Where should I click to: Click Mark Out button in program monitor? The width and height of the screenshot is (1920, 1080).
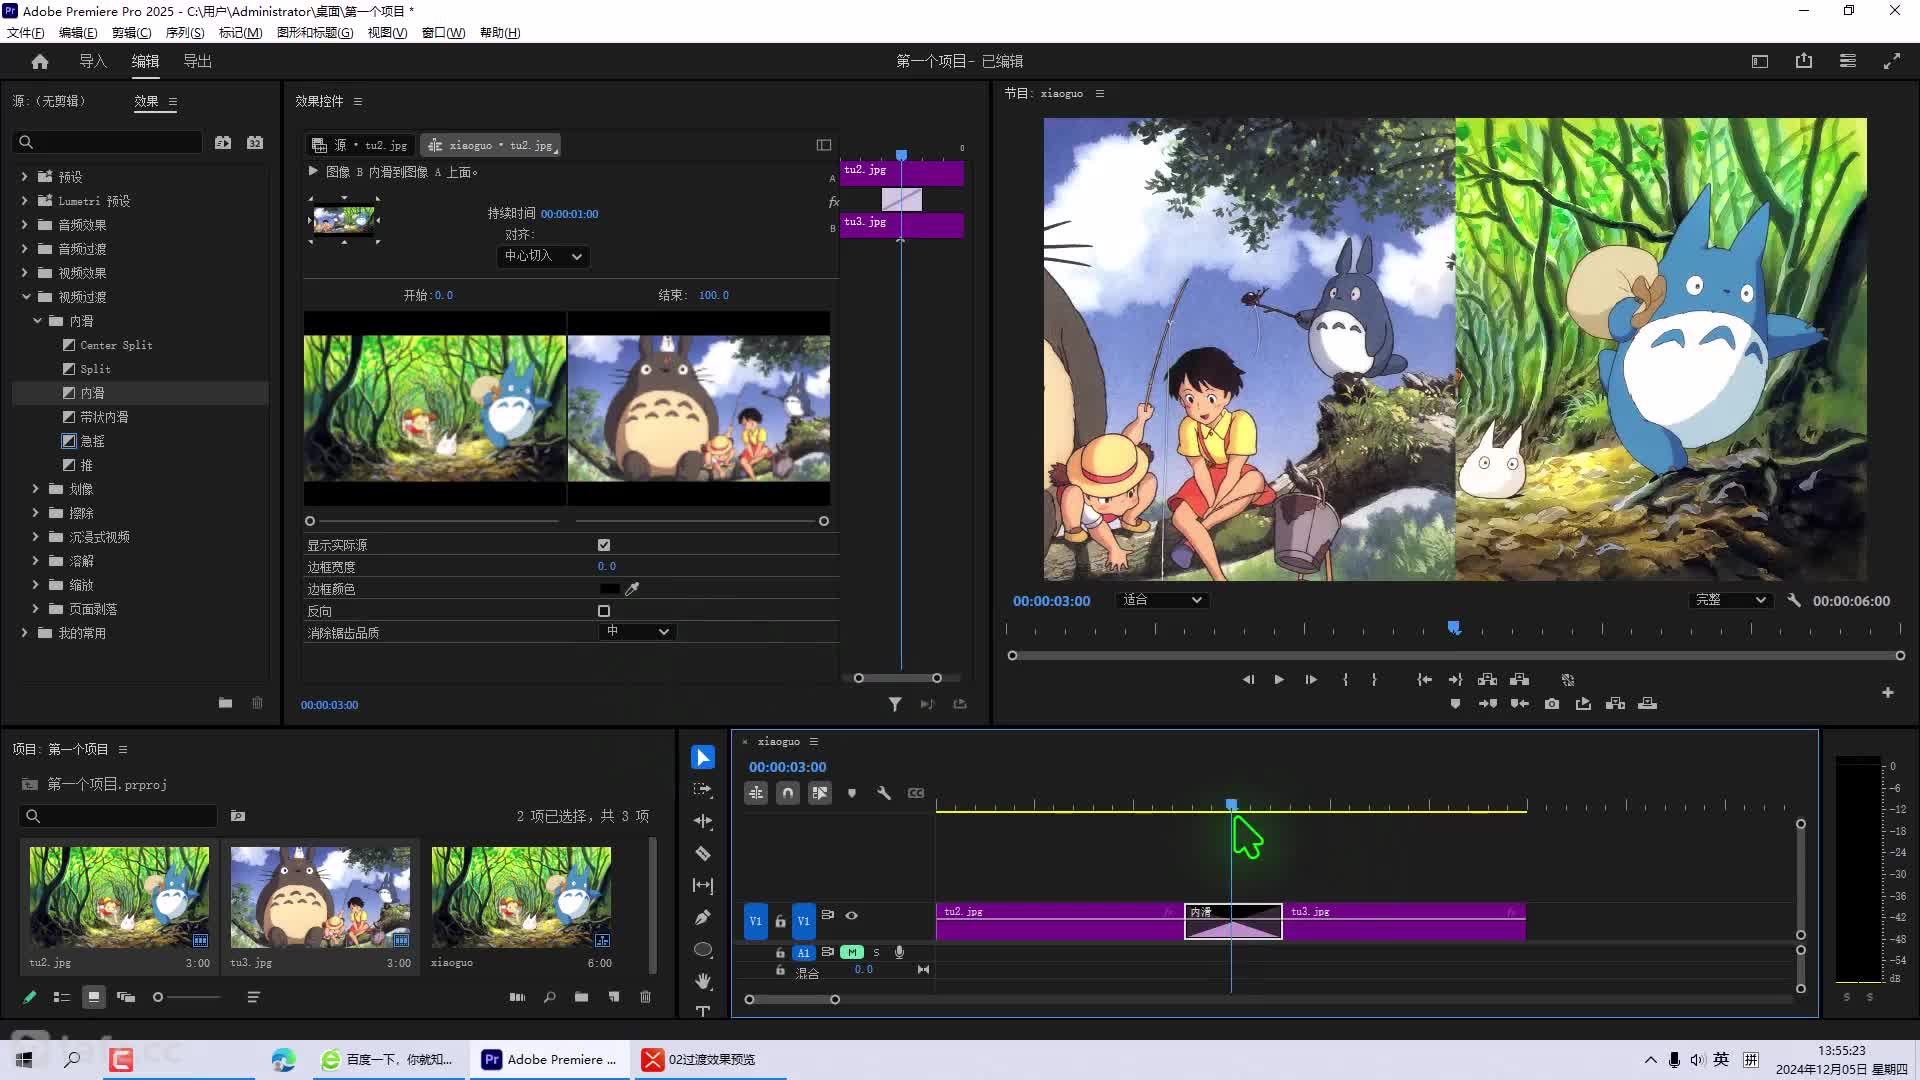(1374, 680)
